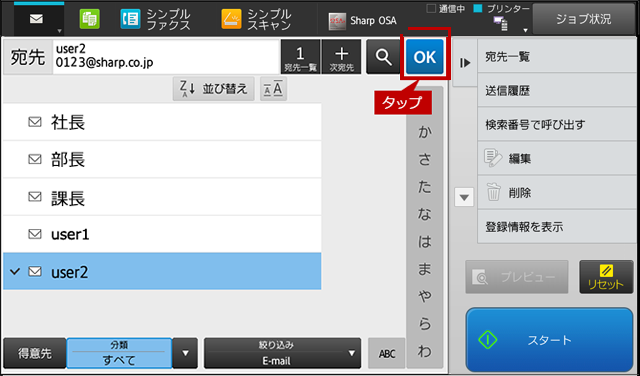The height and width of the screenshot is (376, 640).
Task: Jump to た index in kana bar
Action: [424, 187]
